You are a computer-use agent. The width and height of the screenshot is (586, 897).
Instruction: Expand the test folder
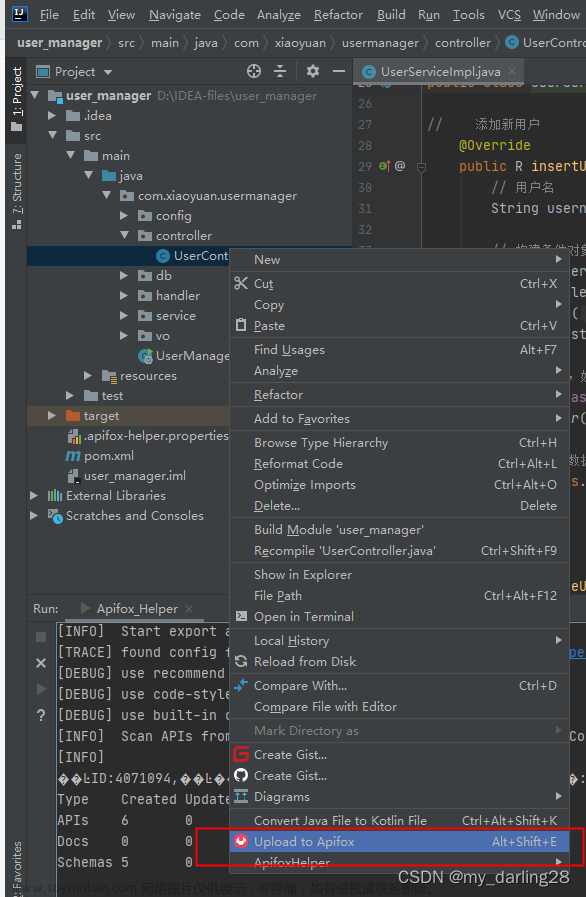pos(70,396)
